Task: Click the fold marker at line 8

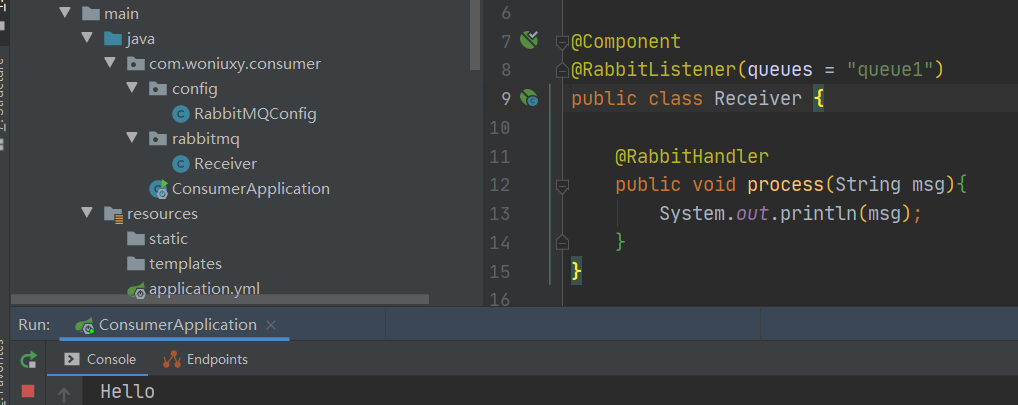Action: [x=562, y=69]
